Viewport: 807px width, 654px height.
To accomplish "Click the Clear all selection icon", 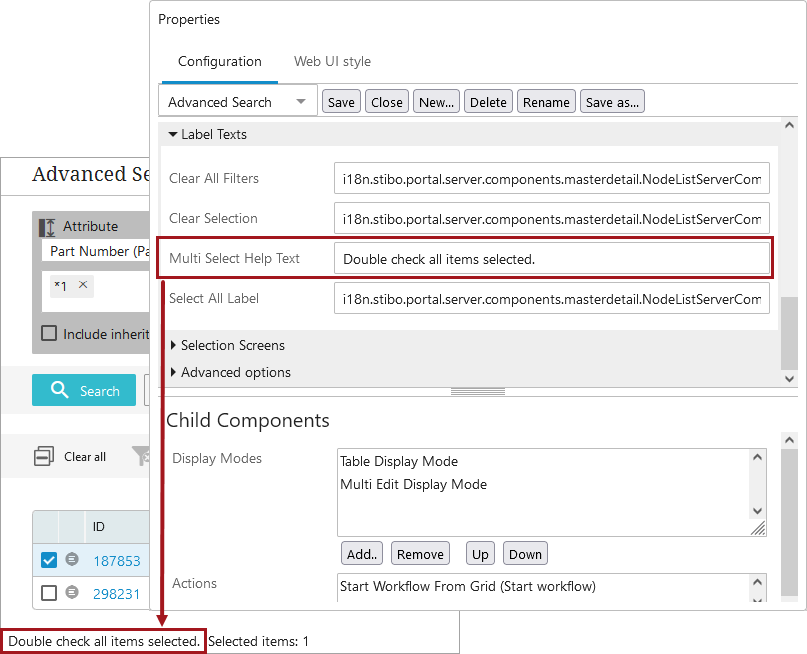I will click(44, 456).
